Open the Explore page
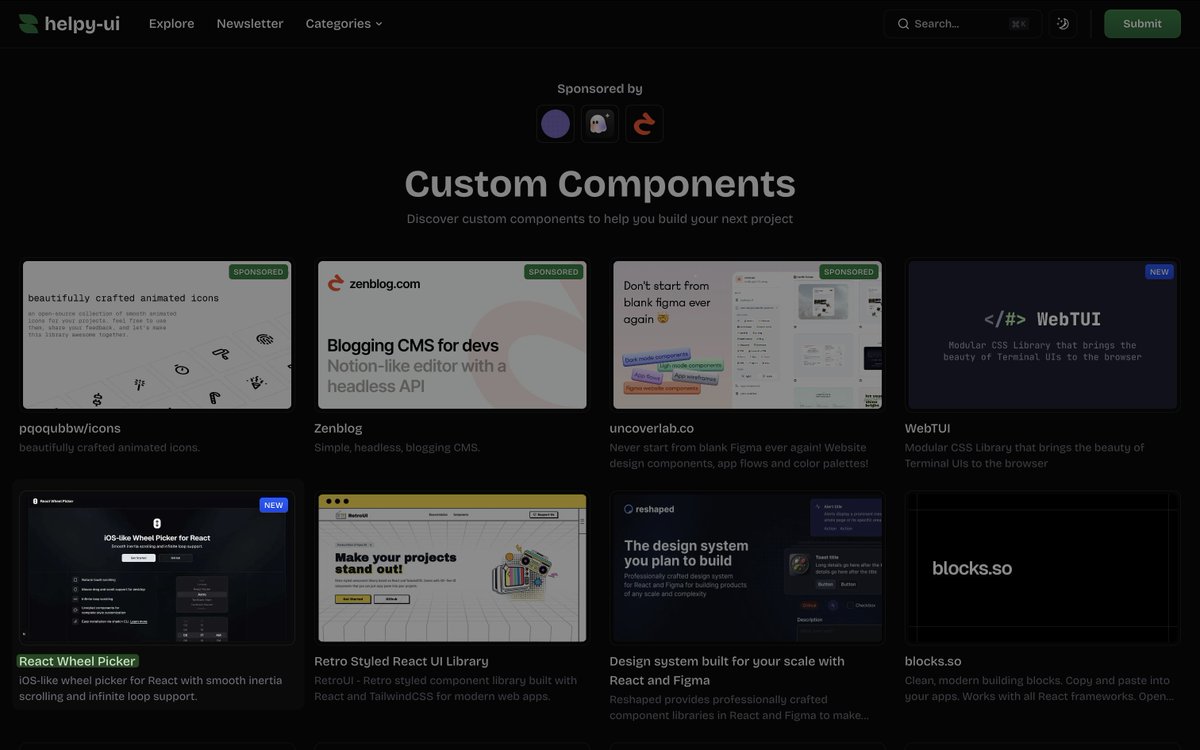The height and width of the screenshot is (750, 1200). 172,23
